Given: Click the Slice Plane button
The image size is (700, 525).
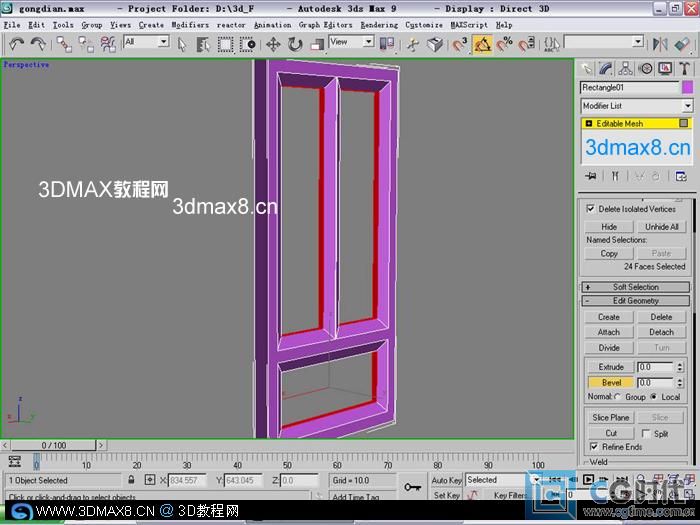Looking at the screenshot, I should (610, 417).
